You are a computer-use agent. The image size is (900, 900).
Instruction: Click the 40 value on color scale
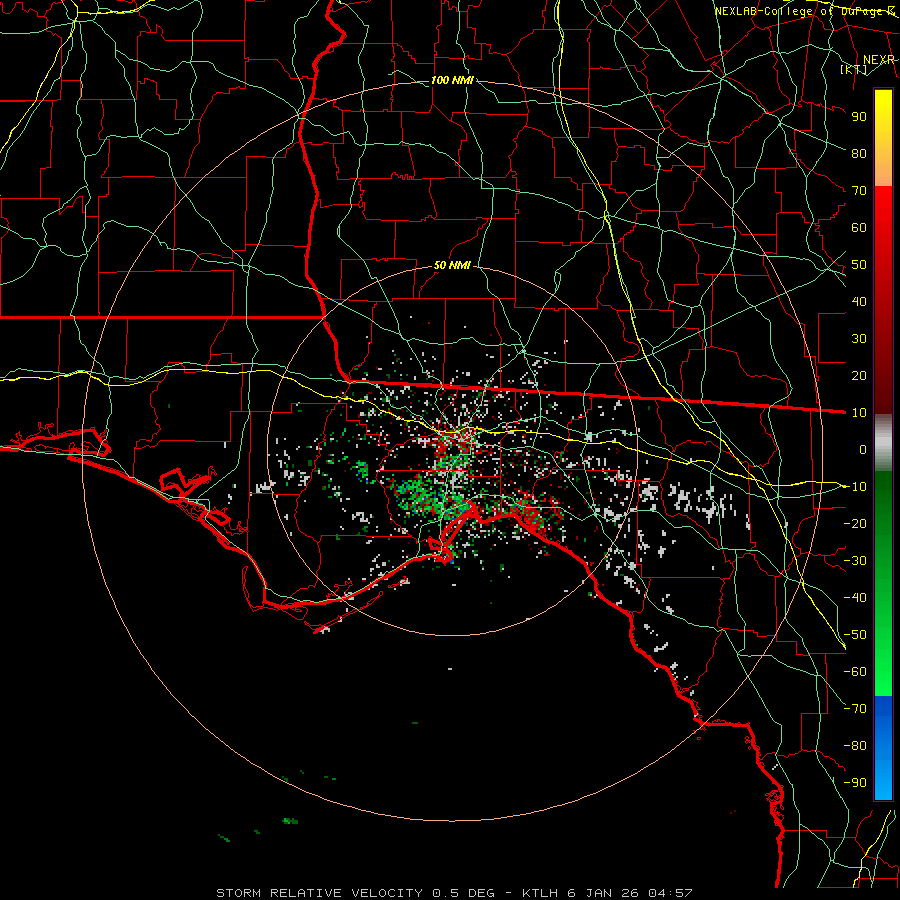pos(859,301)
